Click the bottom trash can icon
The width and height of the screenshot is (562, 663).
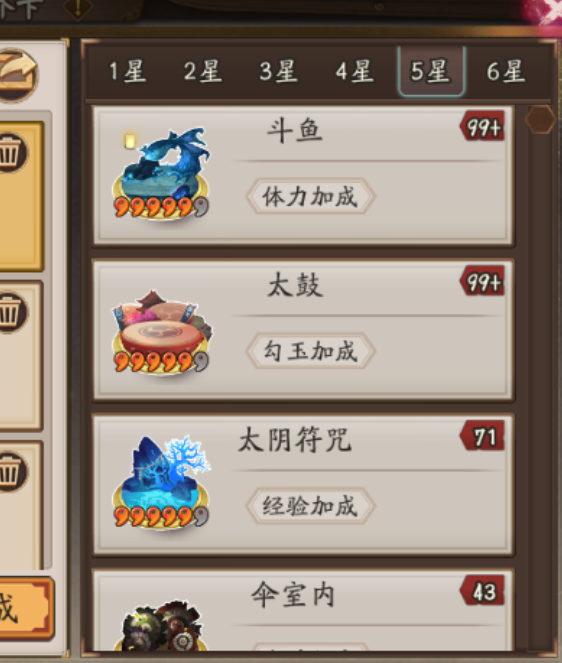(x=10, y=472)
